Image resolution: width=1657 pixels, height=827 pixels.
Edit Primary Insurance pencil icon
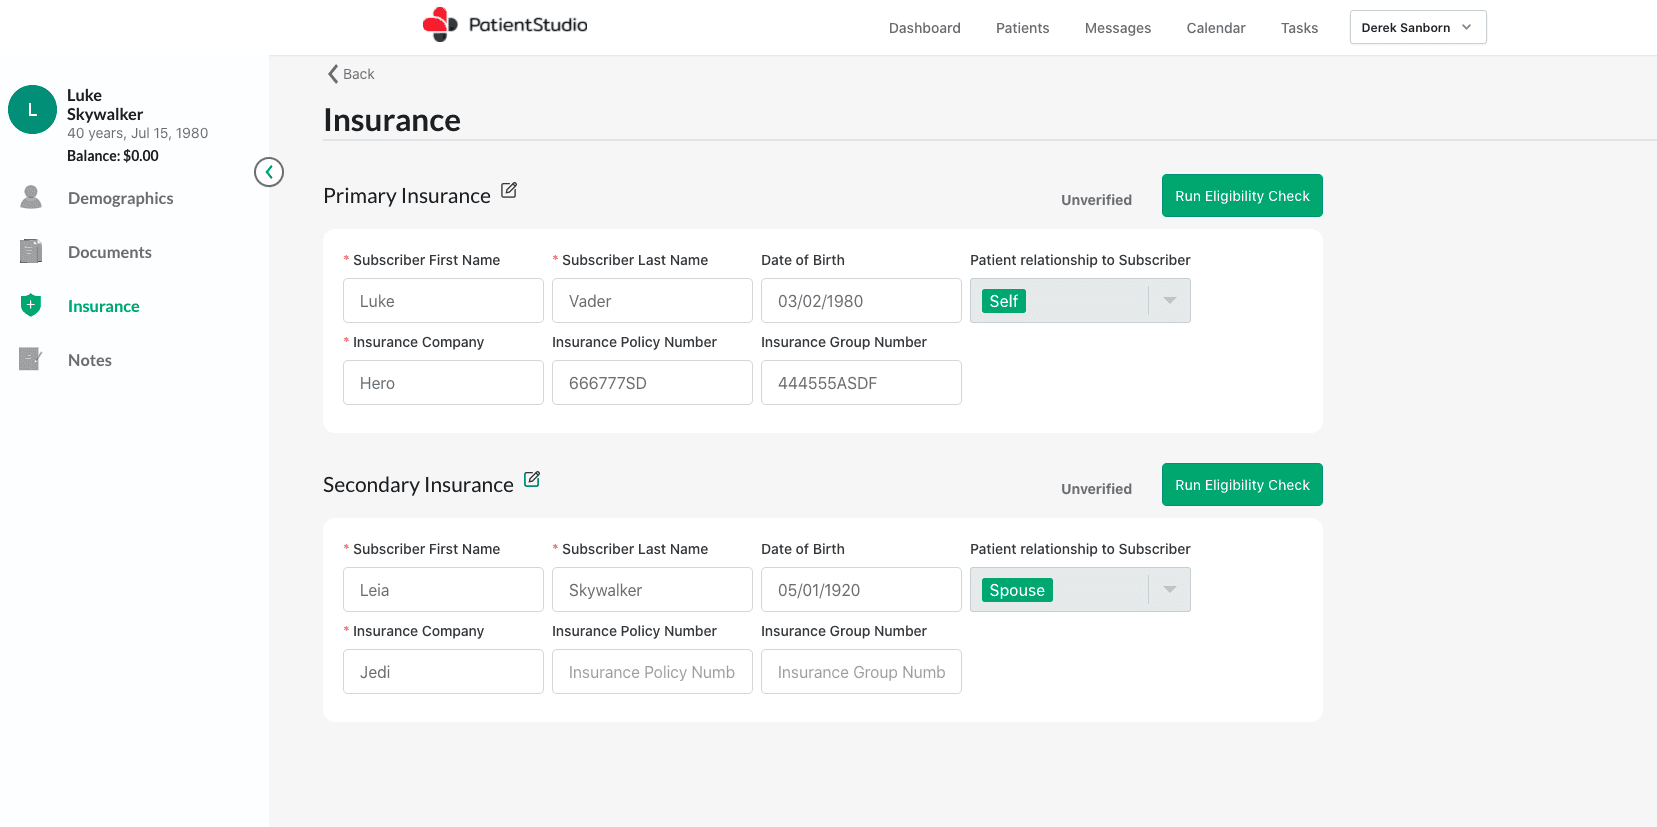(509, 190)
